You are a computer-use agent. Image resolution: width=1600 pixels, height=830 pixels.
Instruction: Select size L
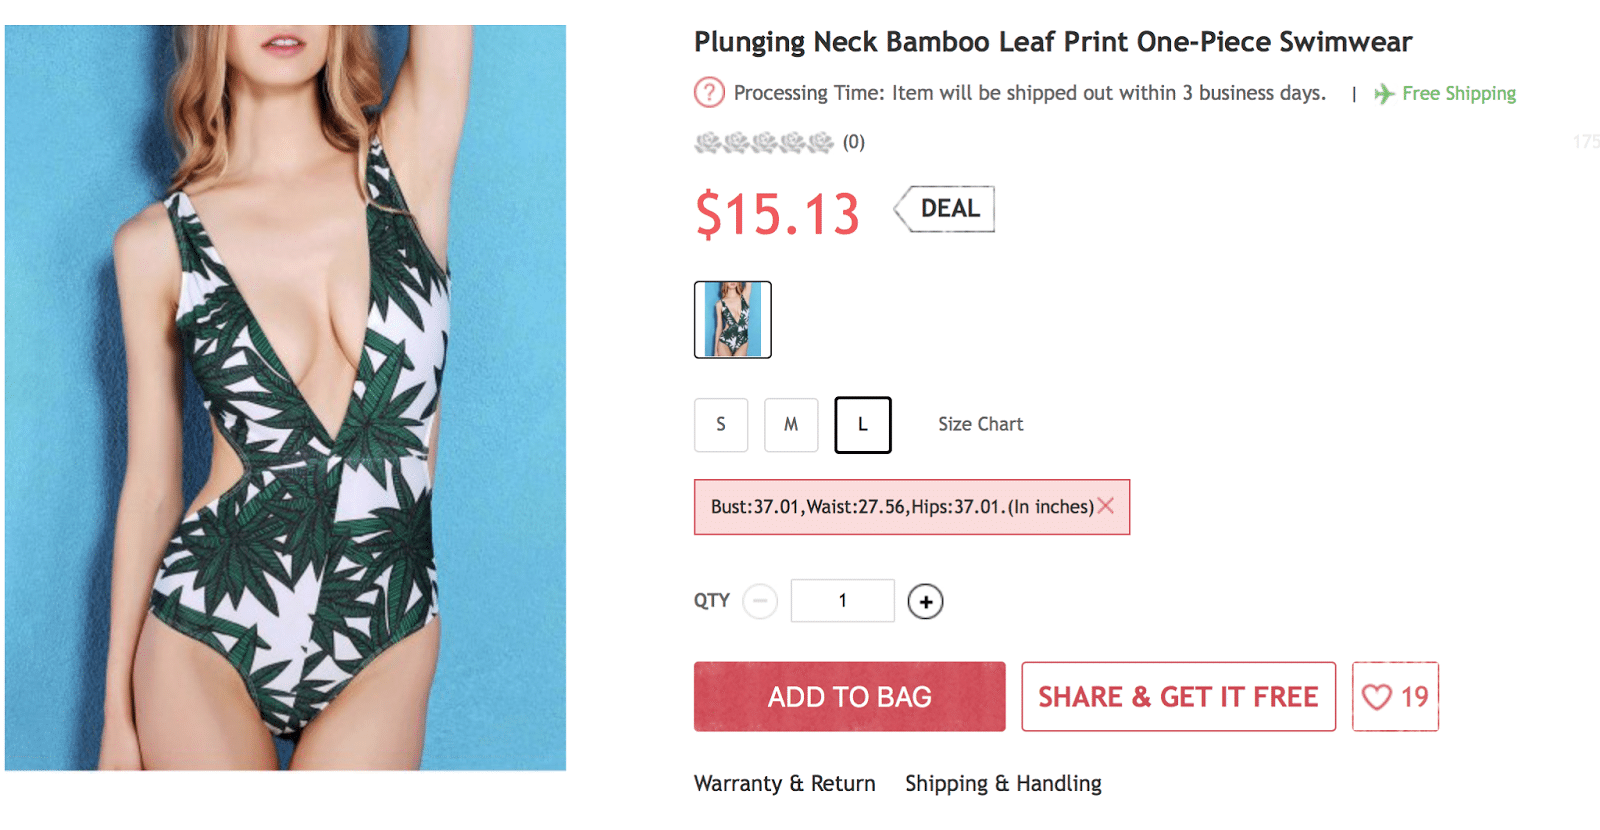click(x=862, y=425)
